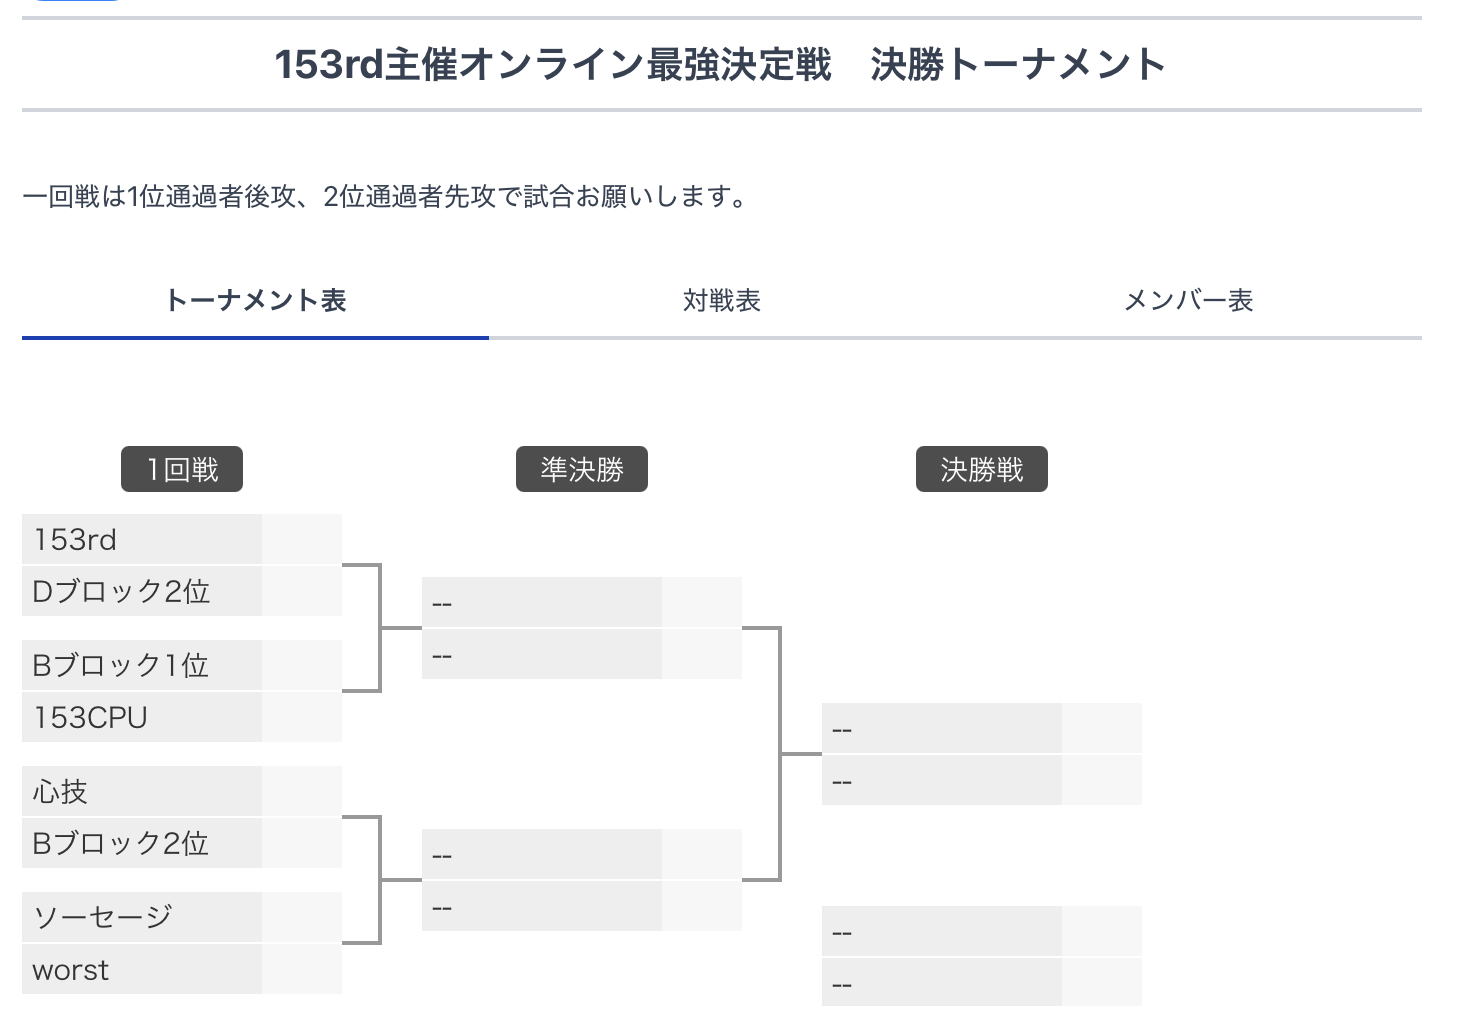Image resolution: width=1471 pixels, height=1034 pixels.
Task: Click the 心技 bracket entry
Action: point(142,791)
